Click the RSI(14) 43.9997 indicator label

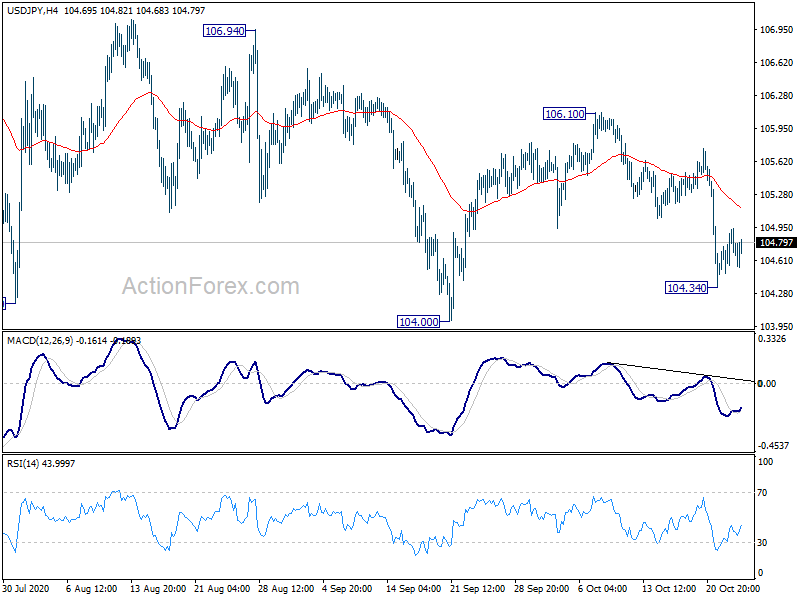click(41, 463)
